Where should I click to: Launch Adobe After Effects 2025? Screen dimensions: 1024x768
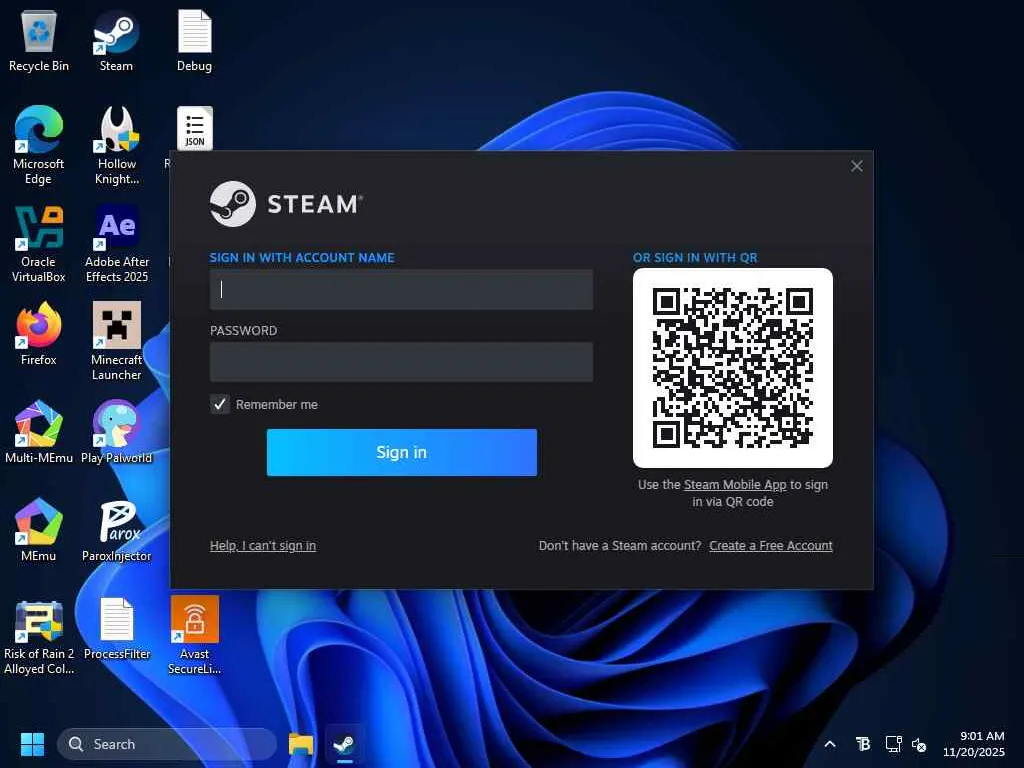(117, 243)
